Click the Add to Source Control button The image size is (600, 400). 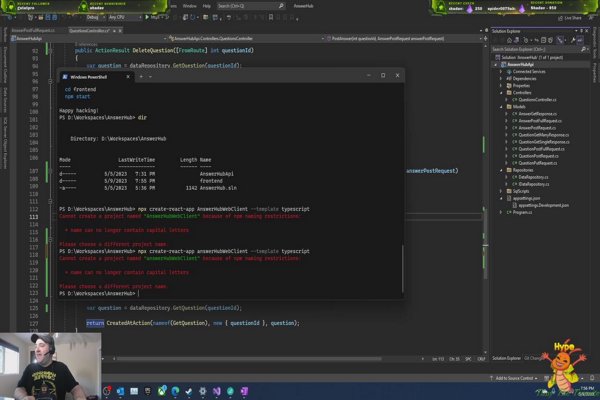(514, 378)
